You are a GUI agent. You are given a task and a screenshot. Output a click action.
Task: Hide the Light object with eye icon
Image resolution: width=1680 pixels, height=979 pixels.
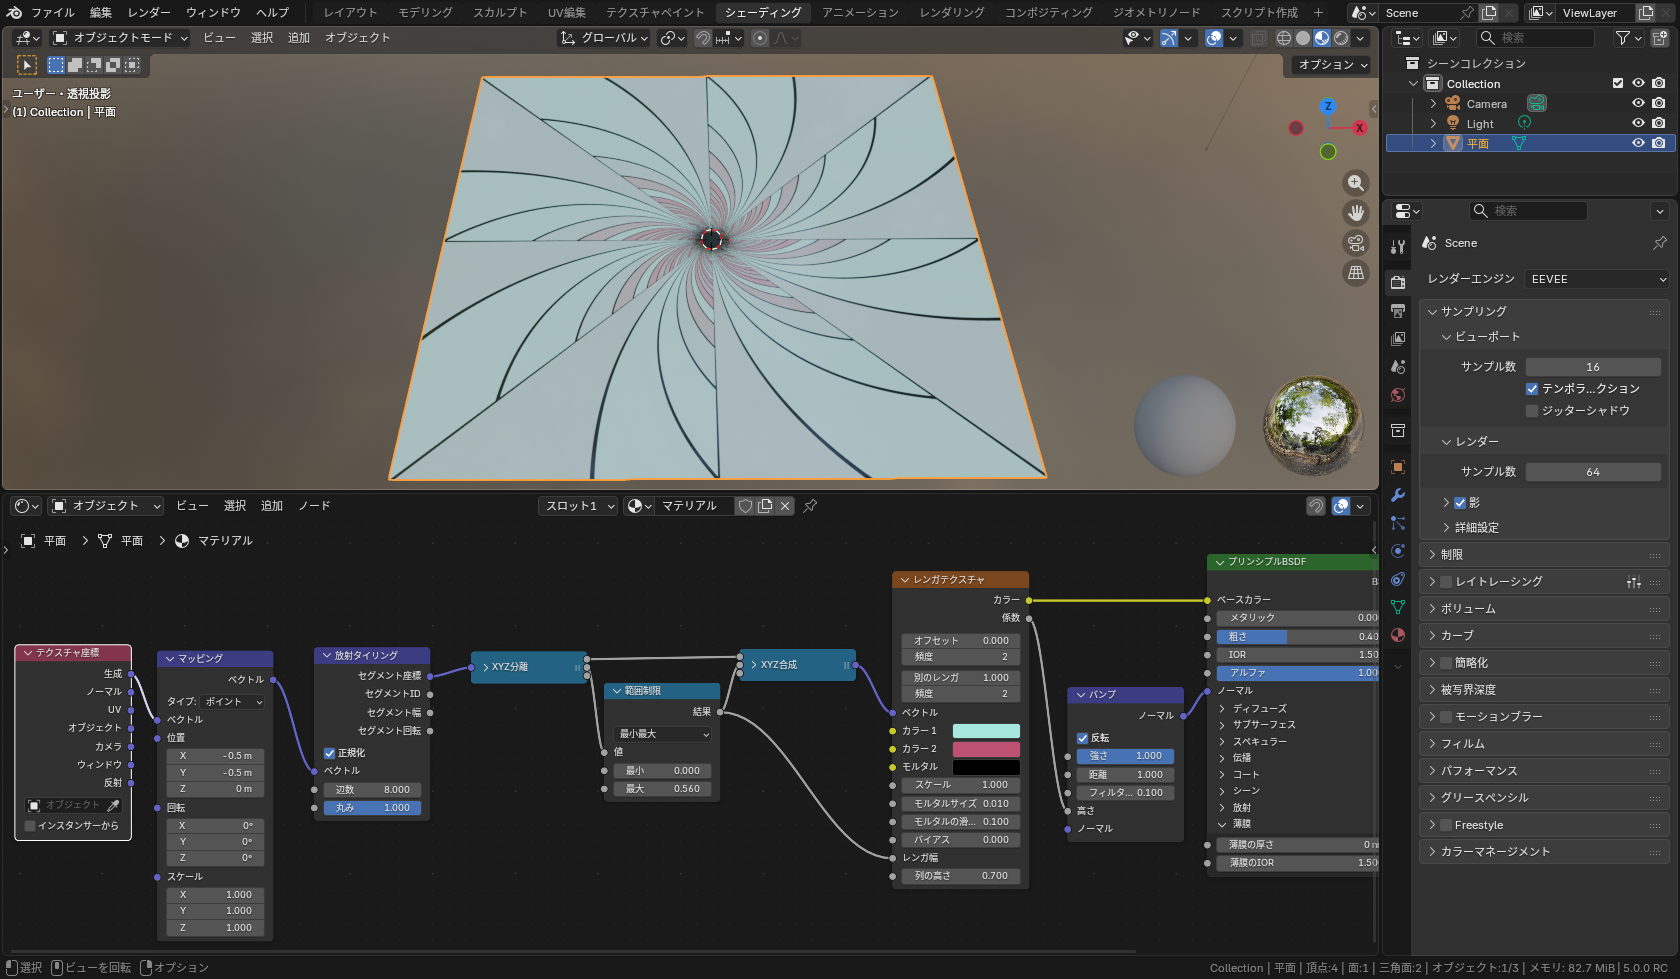(1638, 123)
